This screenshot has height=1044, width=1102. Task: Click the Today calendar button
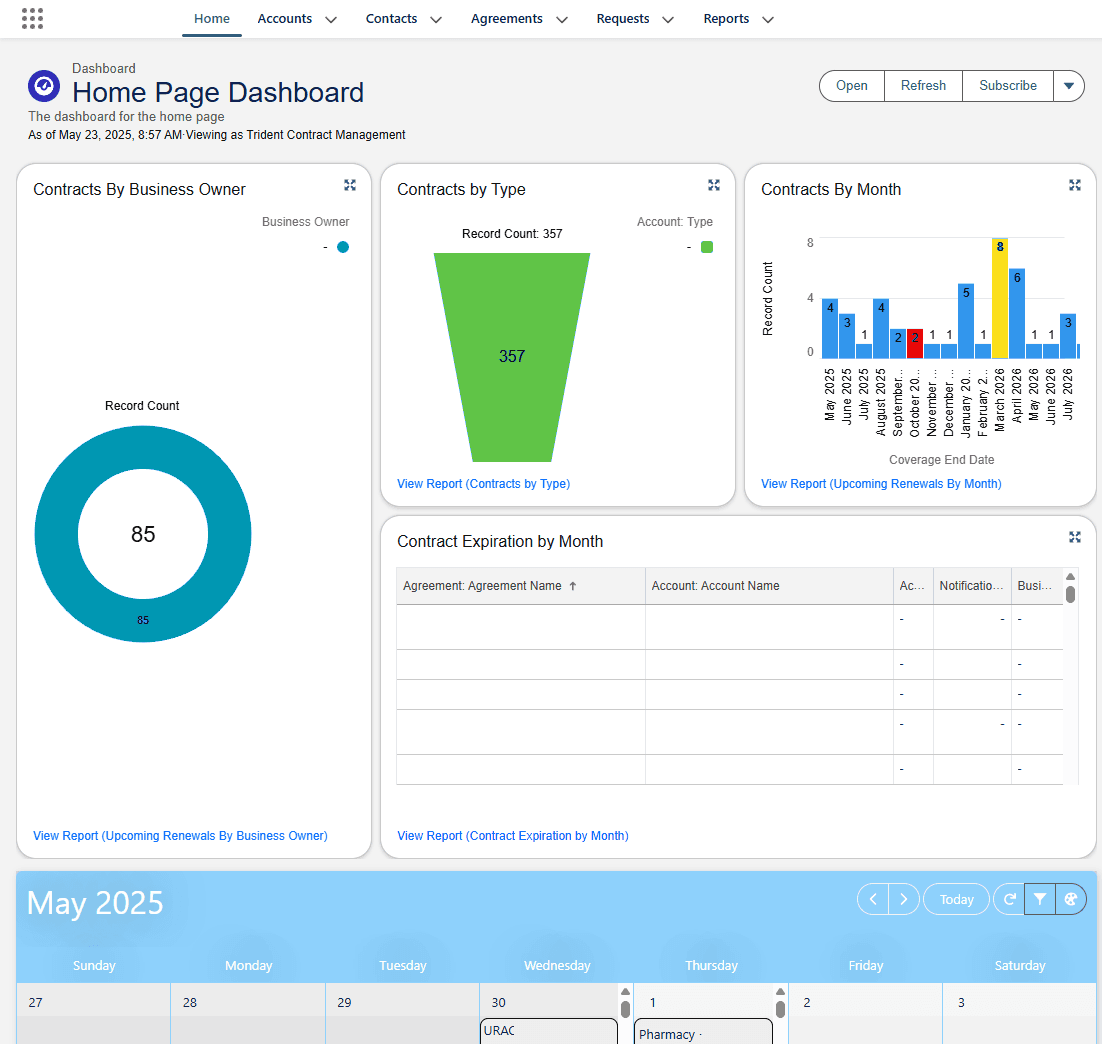click(957, 899)
